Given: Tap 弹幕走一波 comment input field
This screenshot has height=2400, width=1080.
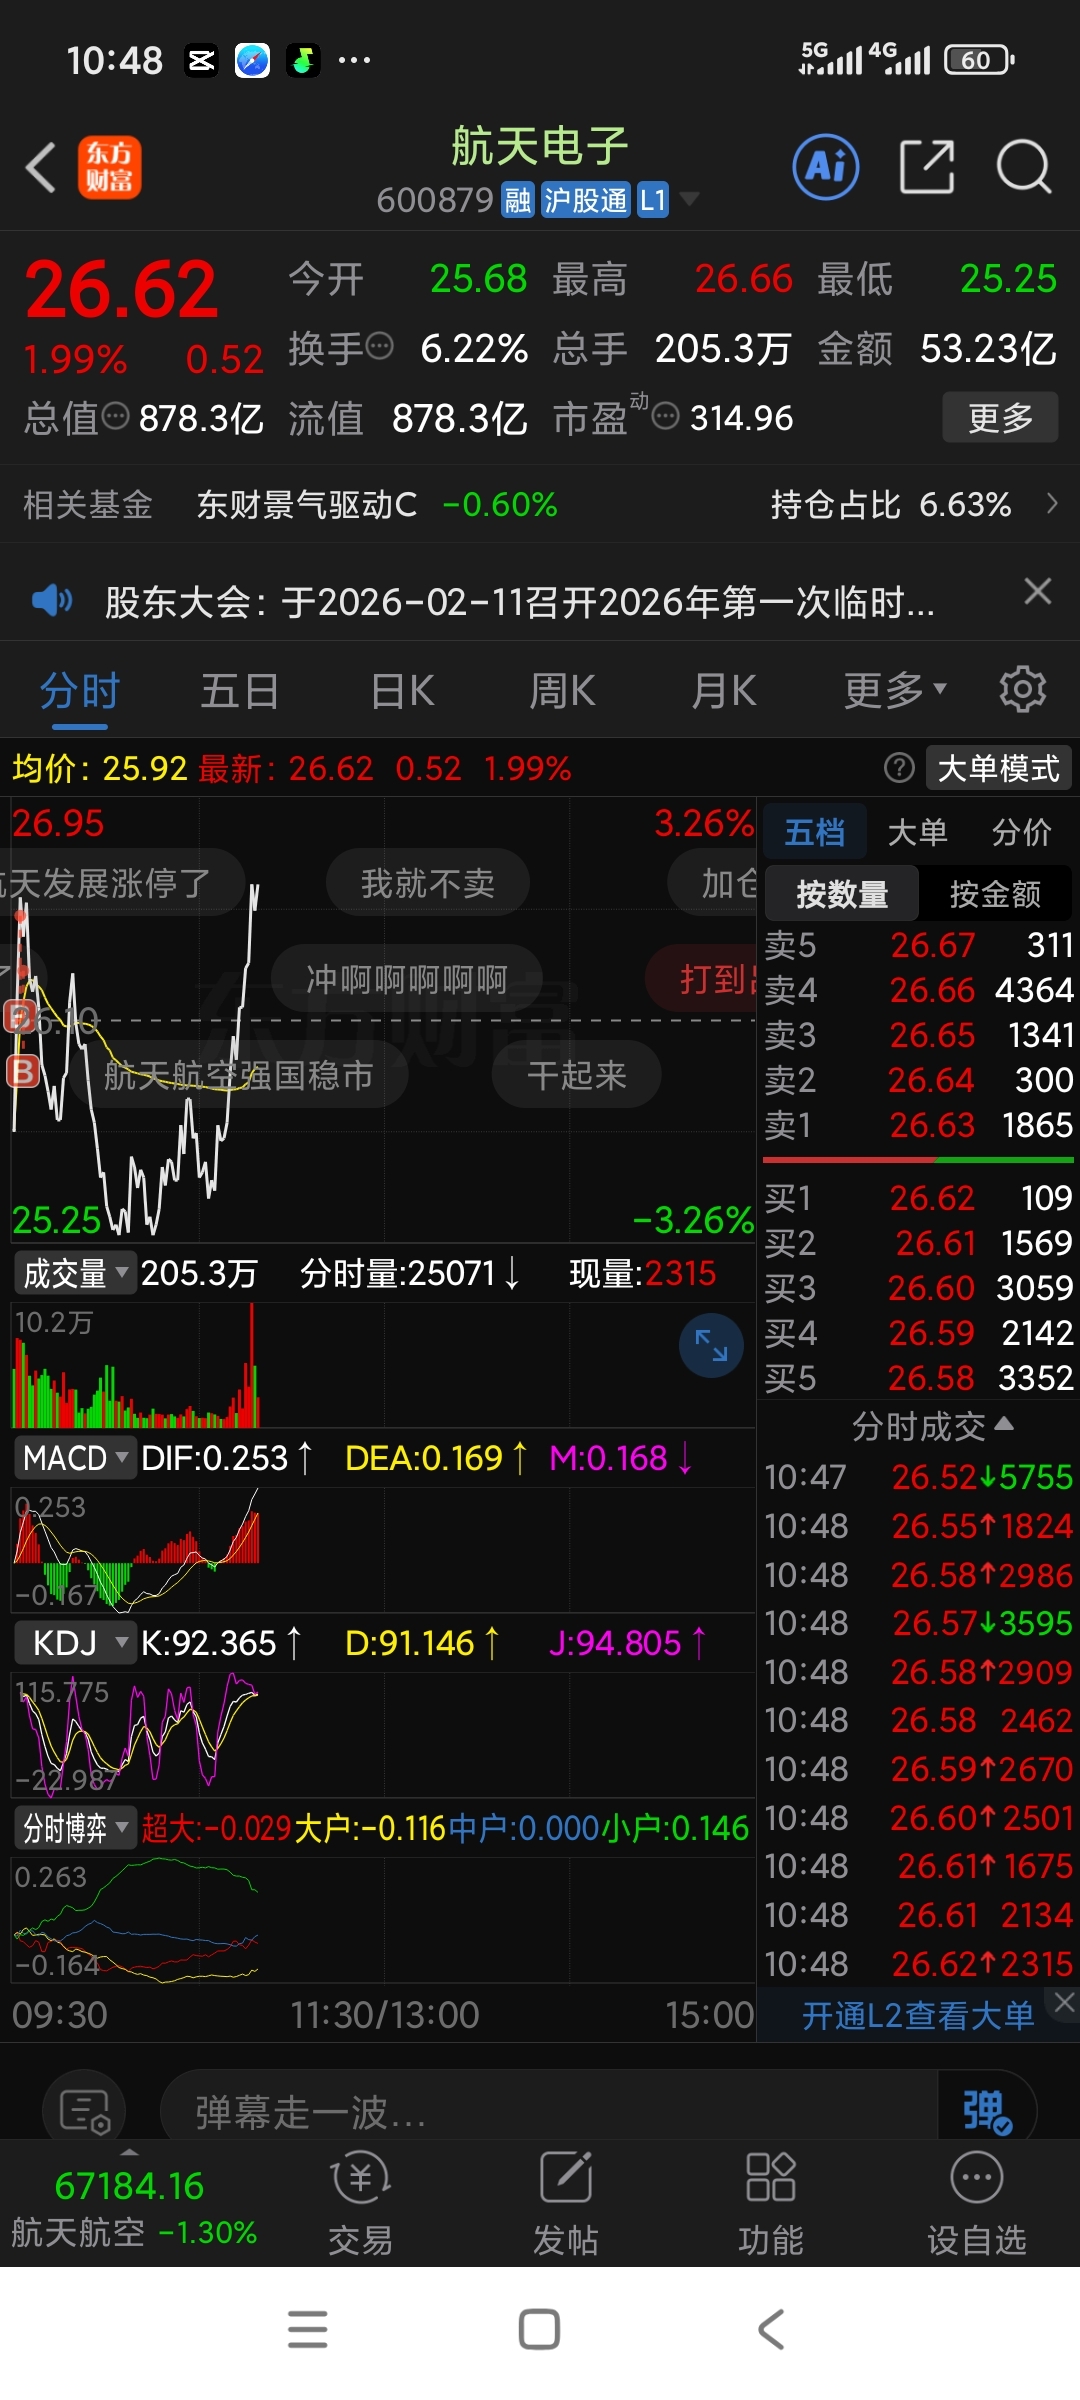Looking at the screenshot, I should pyautogui.click(x=550, y=2112).
